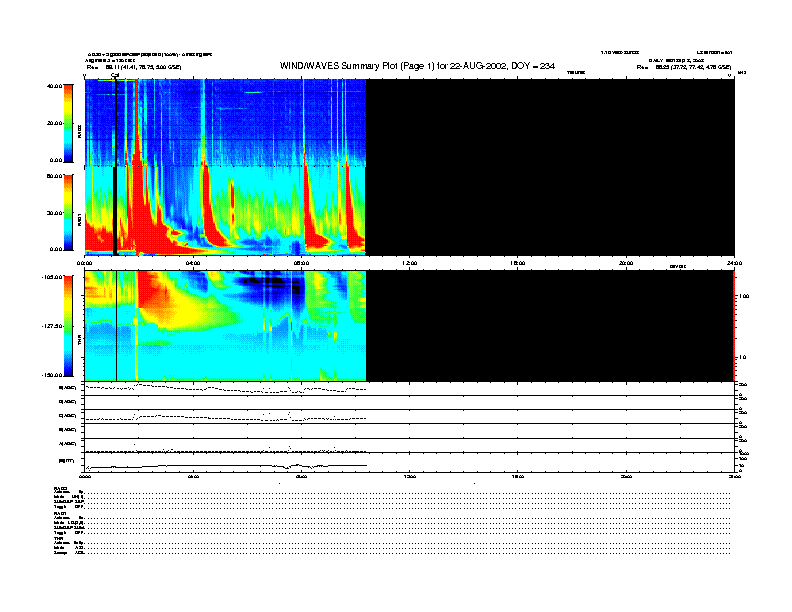The image size is (792, 612).
Task: Click the Cal marker above the RAD2 panel
Action: (x=115, y=76)
